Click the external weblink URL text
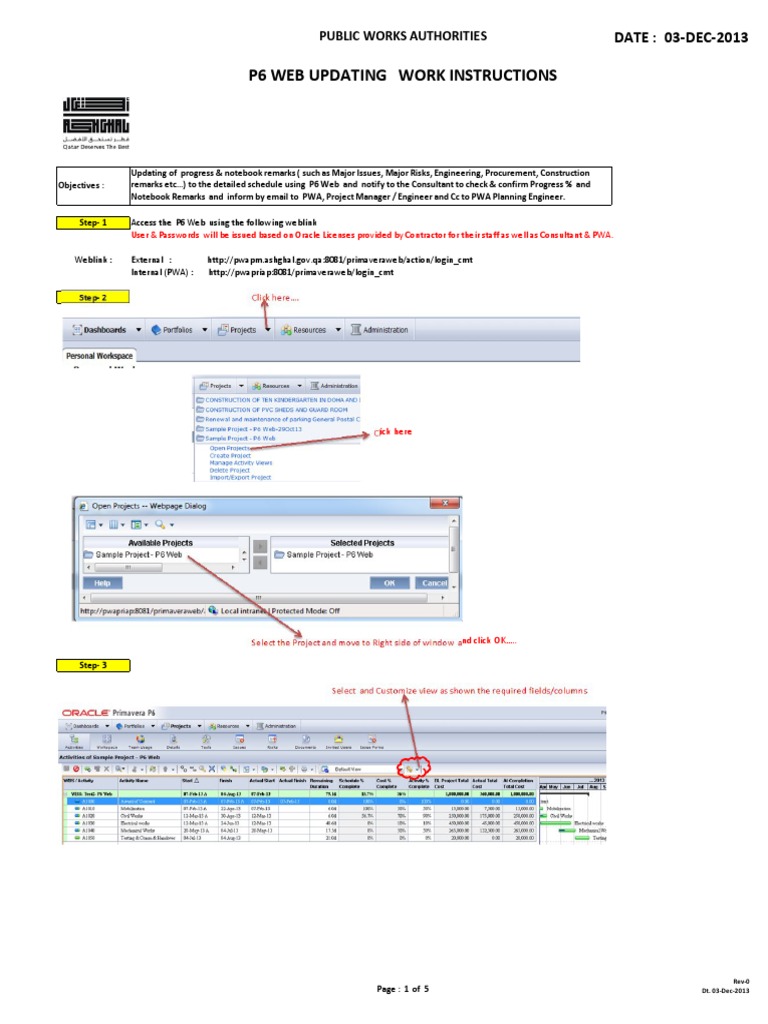768x1024 pixels. (x=340, y=260)
